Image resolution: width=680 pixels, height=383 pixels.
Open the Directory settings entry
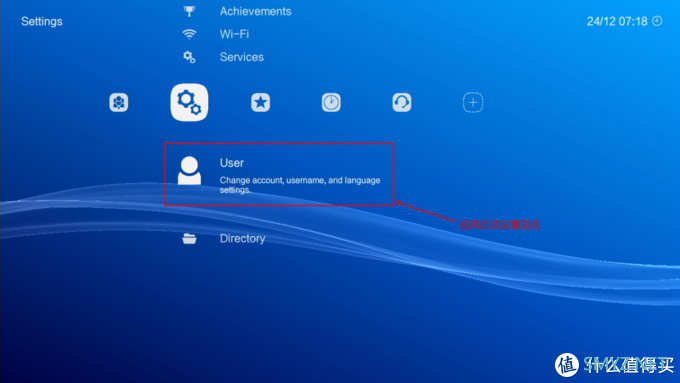click(242, 238)
